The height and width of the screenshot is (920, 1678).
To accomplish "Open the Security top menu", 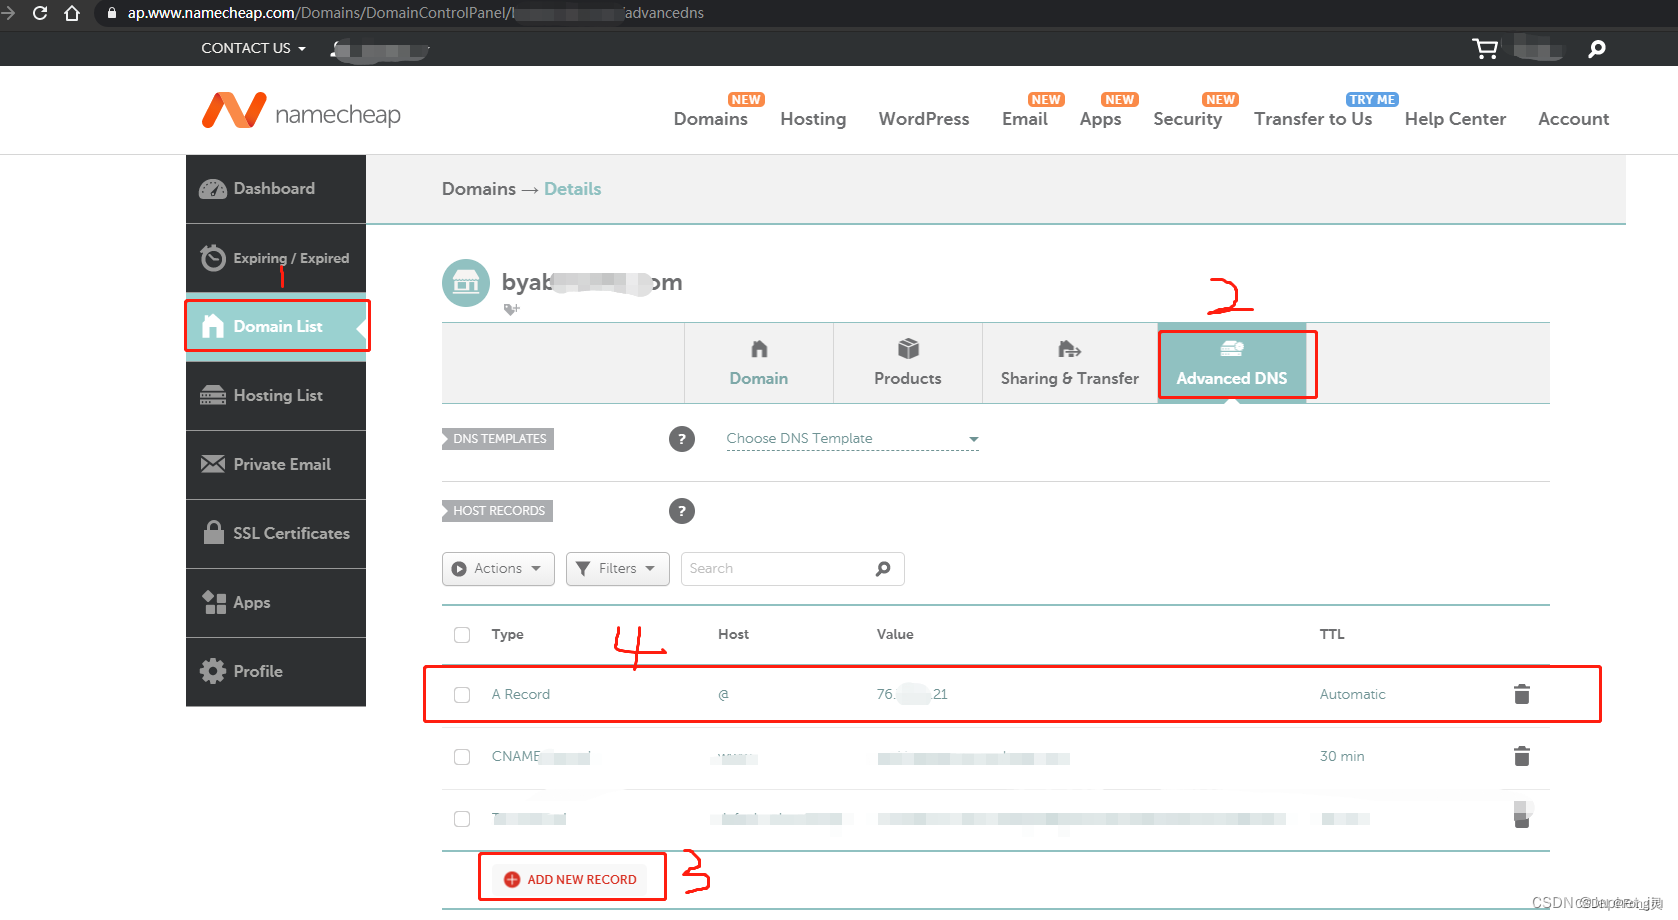I will click(1188, 119).
